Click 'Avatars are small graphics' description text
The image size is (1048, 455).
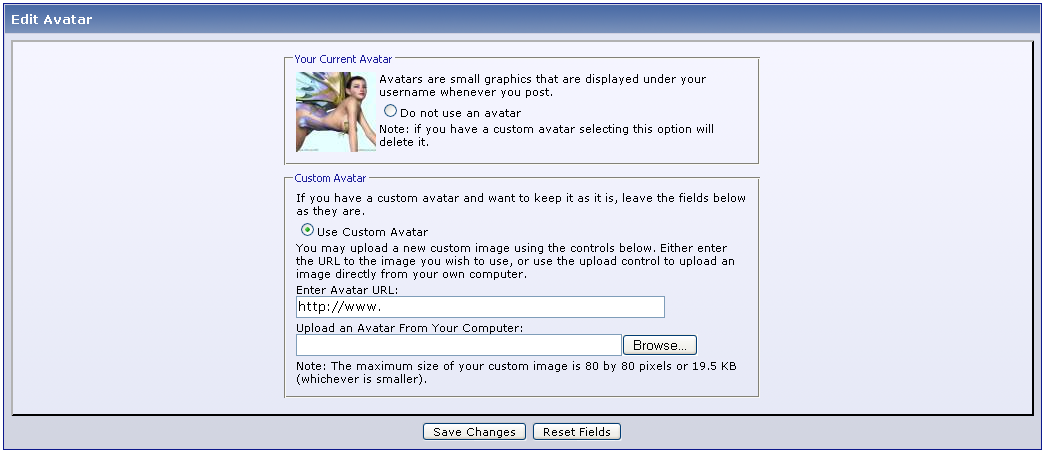pyautogui.click(x=542, y=86)
